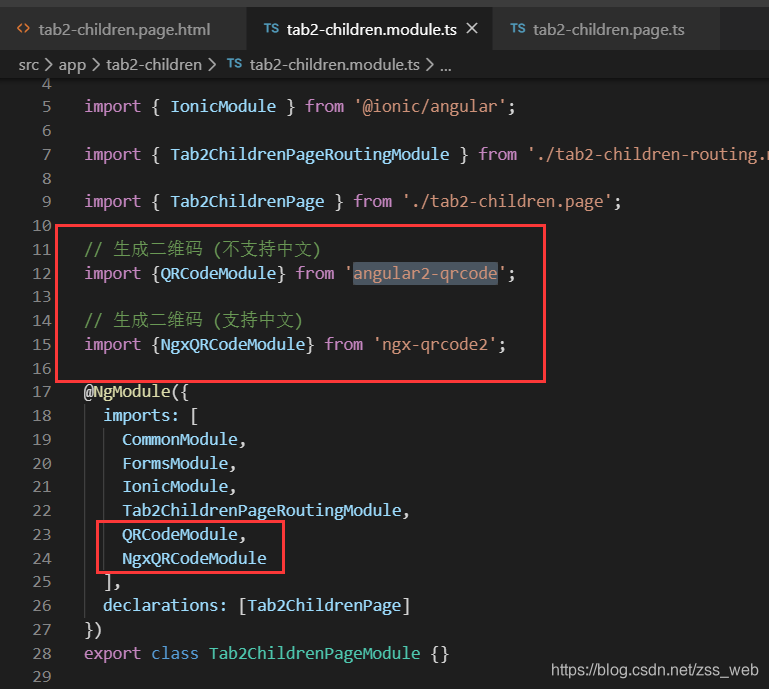The width and height of the screenshot is (769, 689).
Task: Click 'IonicModule' in line 5 import
Action: coord(223,106)
